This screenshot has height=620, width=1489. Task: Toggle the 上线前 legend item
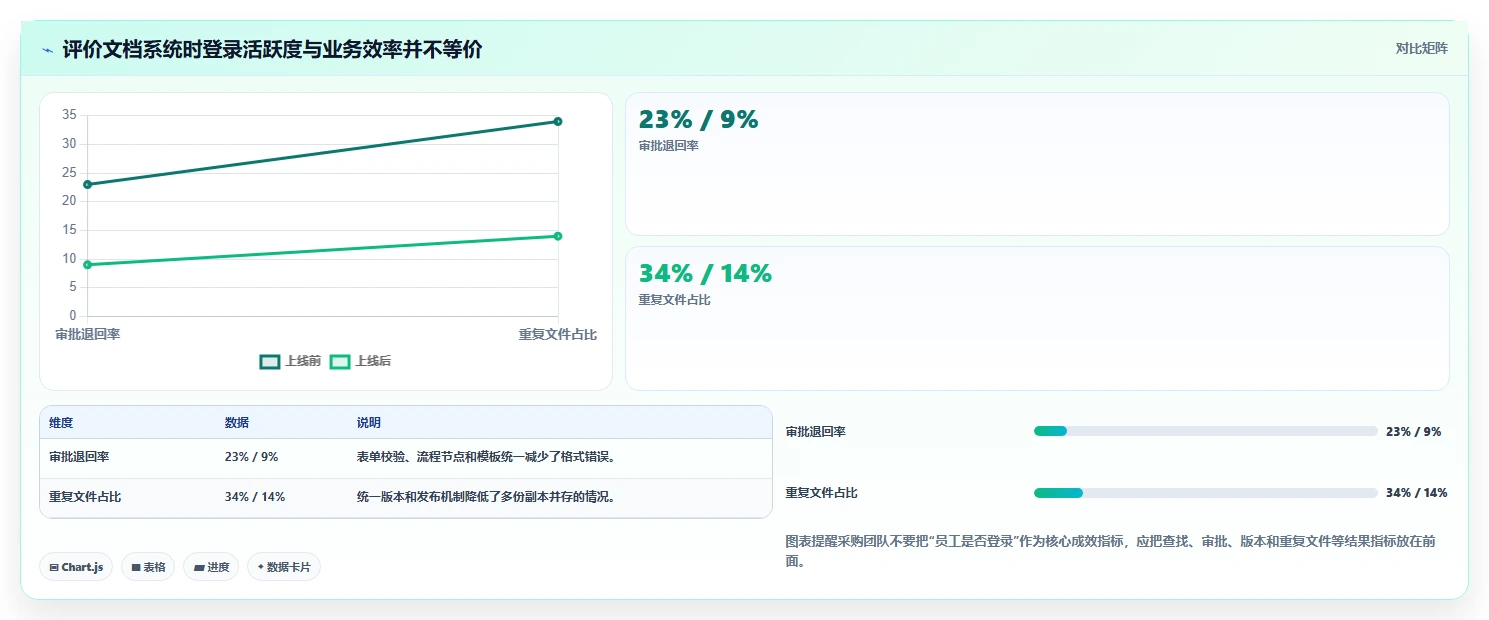(x=290, y=361)
